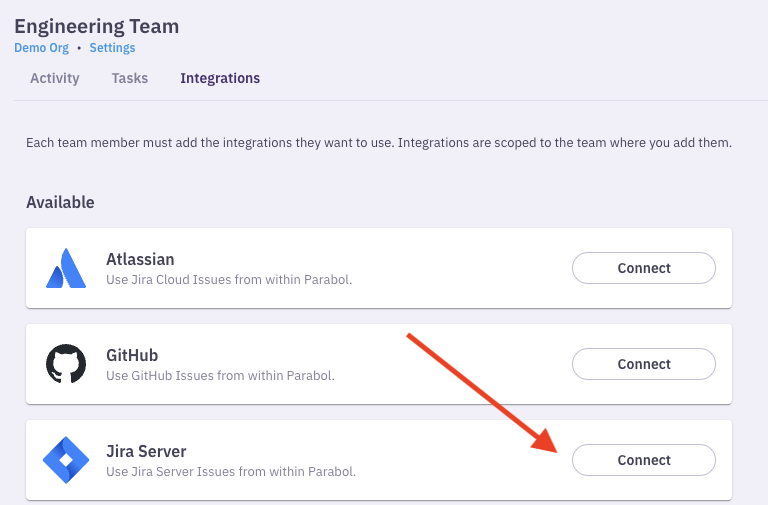Click the integrations scope notice text

tap(379, 143)
